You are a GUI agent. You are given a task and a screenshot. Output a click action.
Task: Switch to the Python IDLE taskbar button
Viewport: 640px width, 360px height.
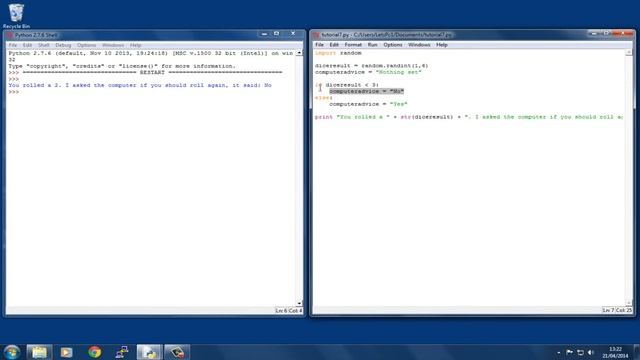coord(149,352)
